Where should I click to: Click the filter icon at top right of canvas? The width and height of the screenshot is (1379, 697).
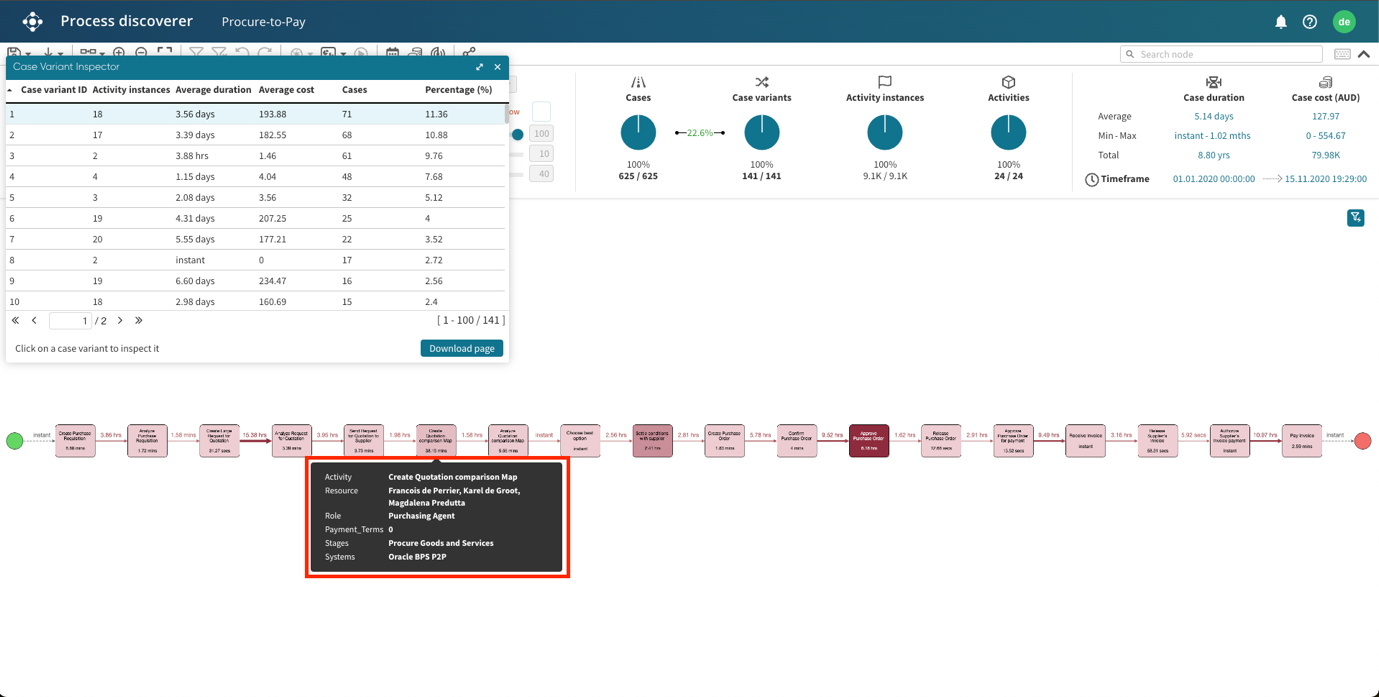[x=1355, y=218]
